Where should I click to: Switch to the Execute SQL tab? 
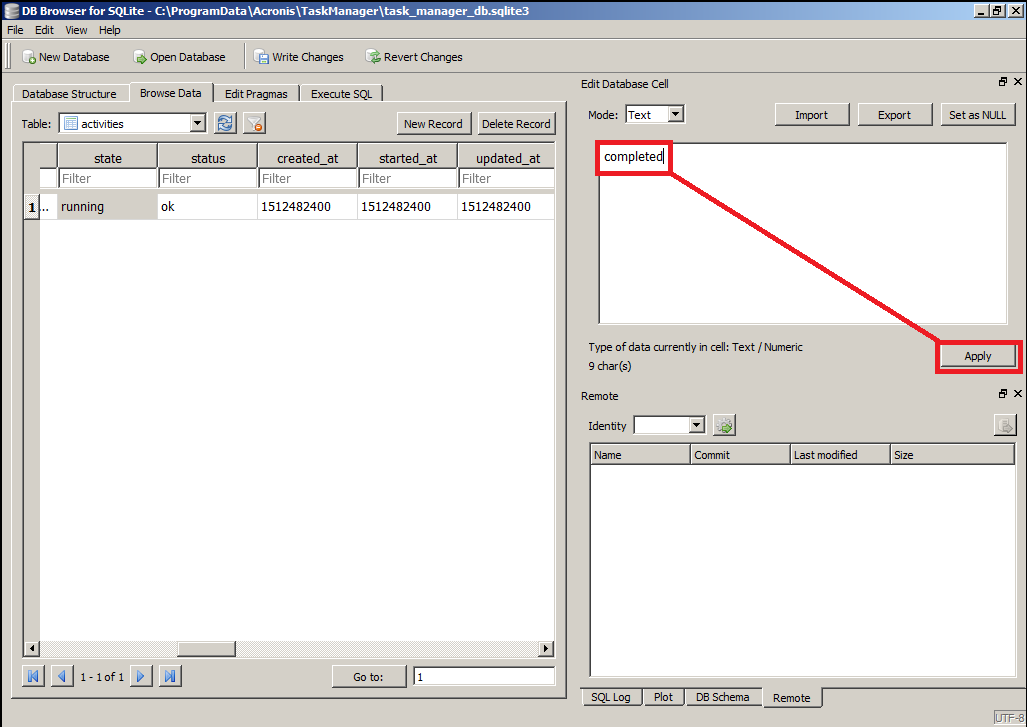(x=341, y=94)
